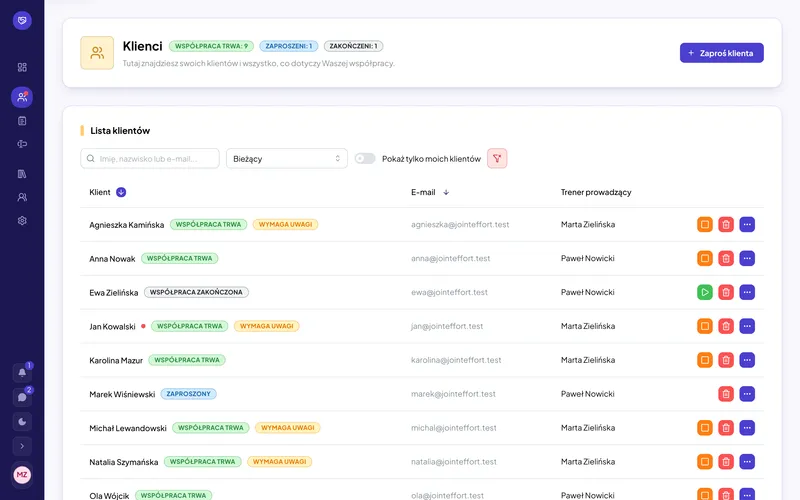
Task: Focus the name or e-mail search field
Action: pos(150,159)
